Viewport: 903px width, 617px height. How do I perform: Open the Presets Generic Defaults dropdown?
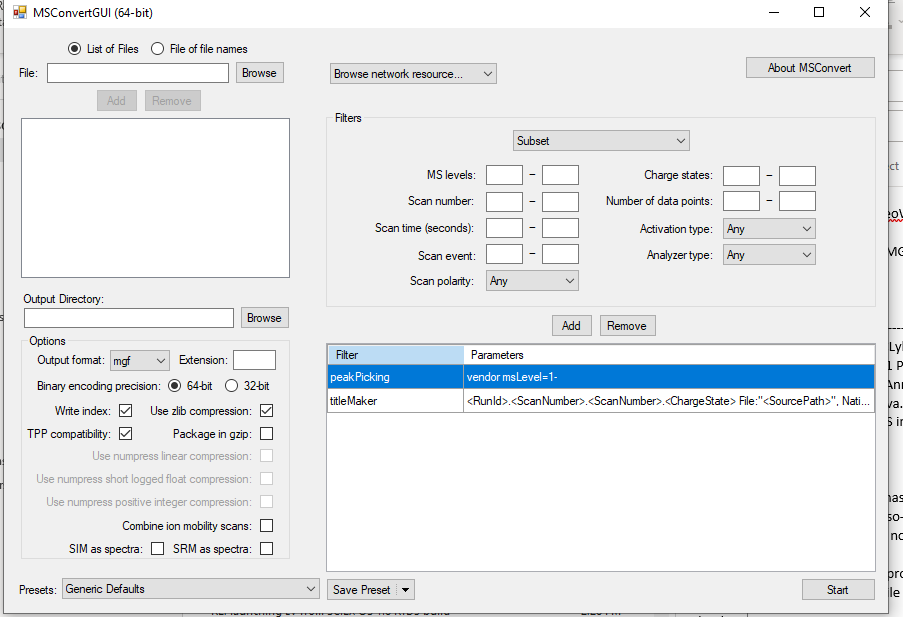coord(190,589)
